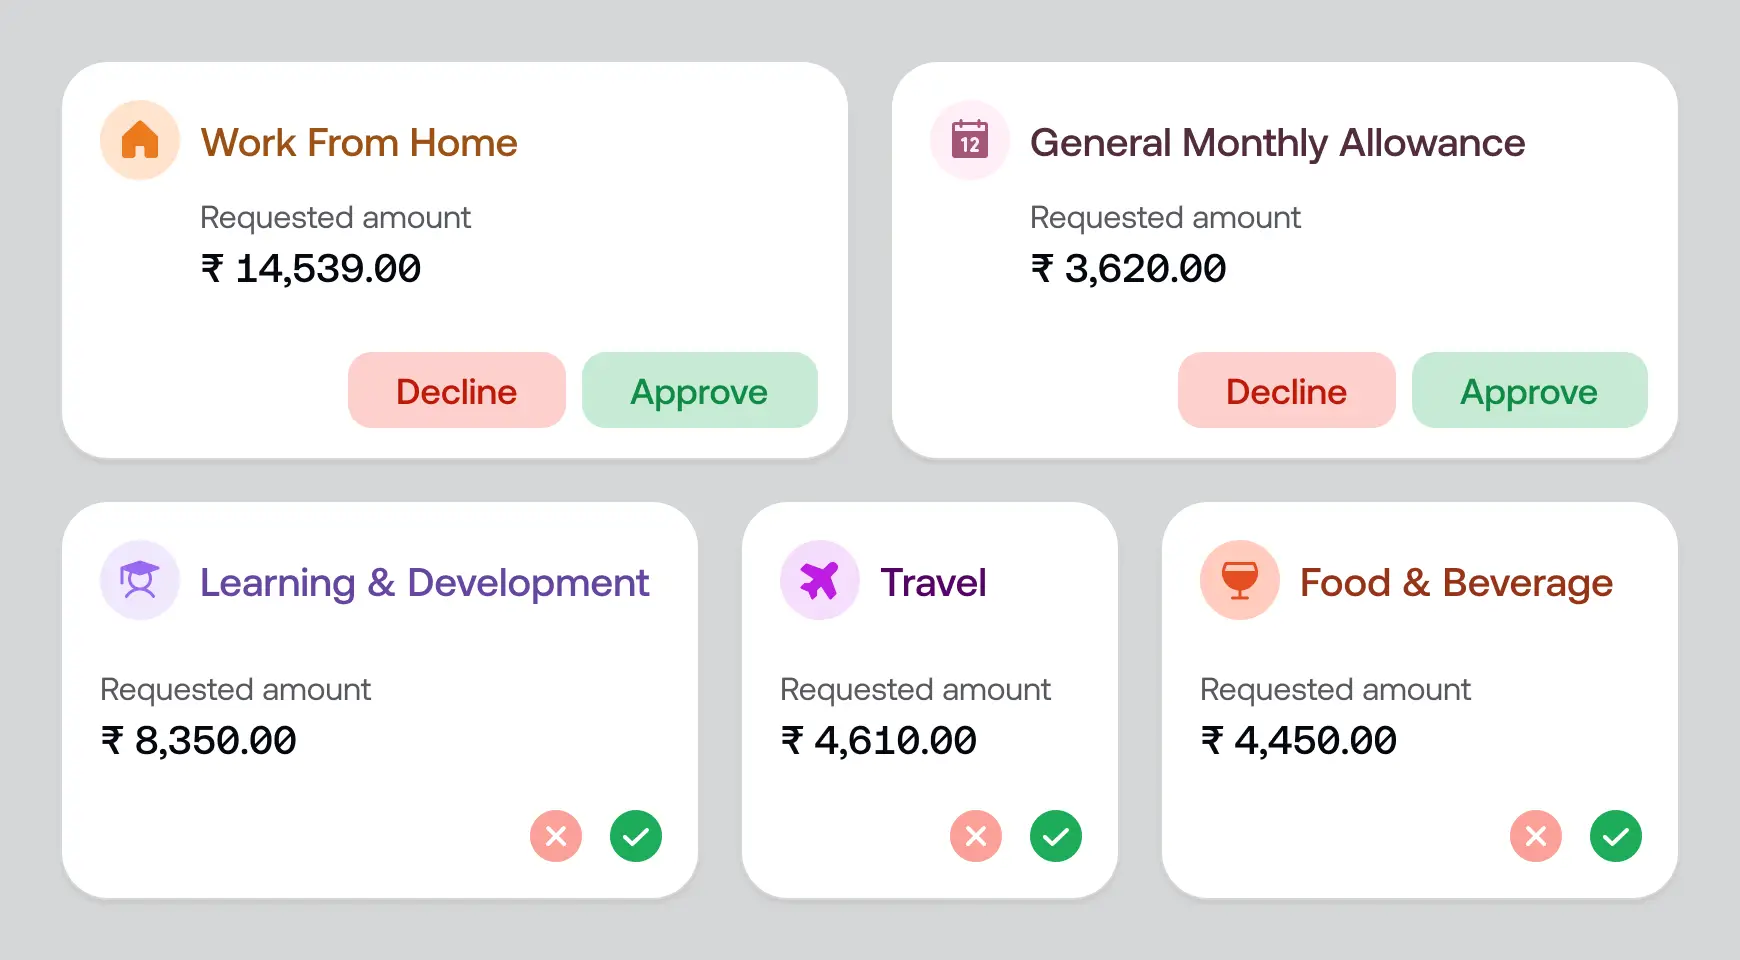
Task: Click the Travel amount ₹ 4,610.00
Action: [878, 741]
